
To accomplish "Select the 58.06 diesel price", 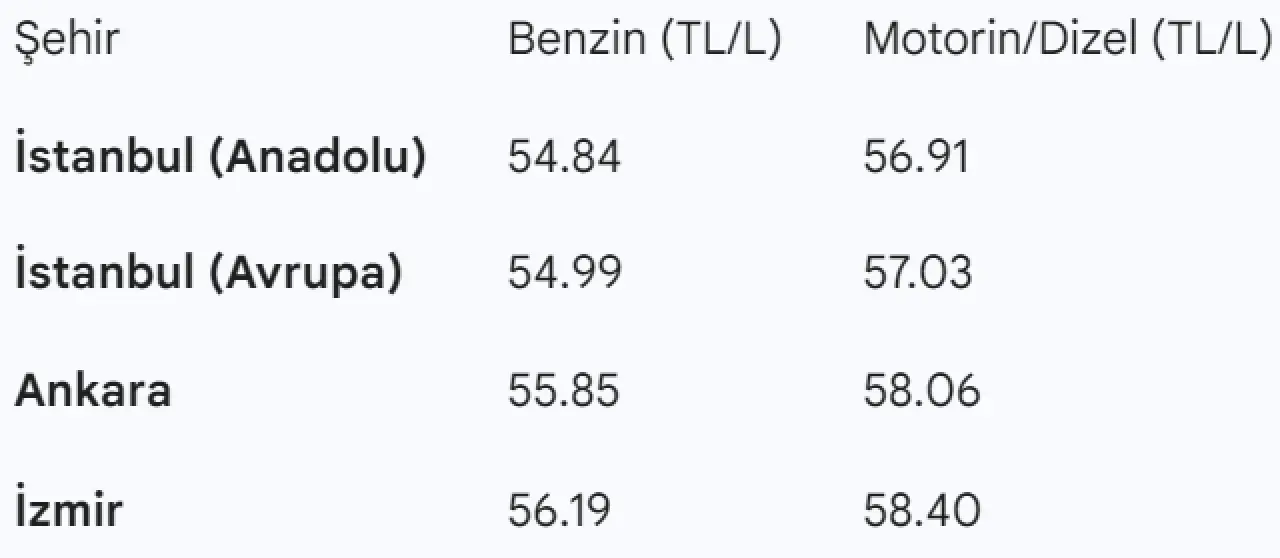I will click(x=922, y=390).
